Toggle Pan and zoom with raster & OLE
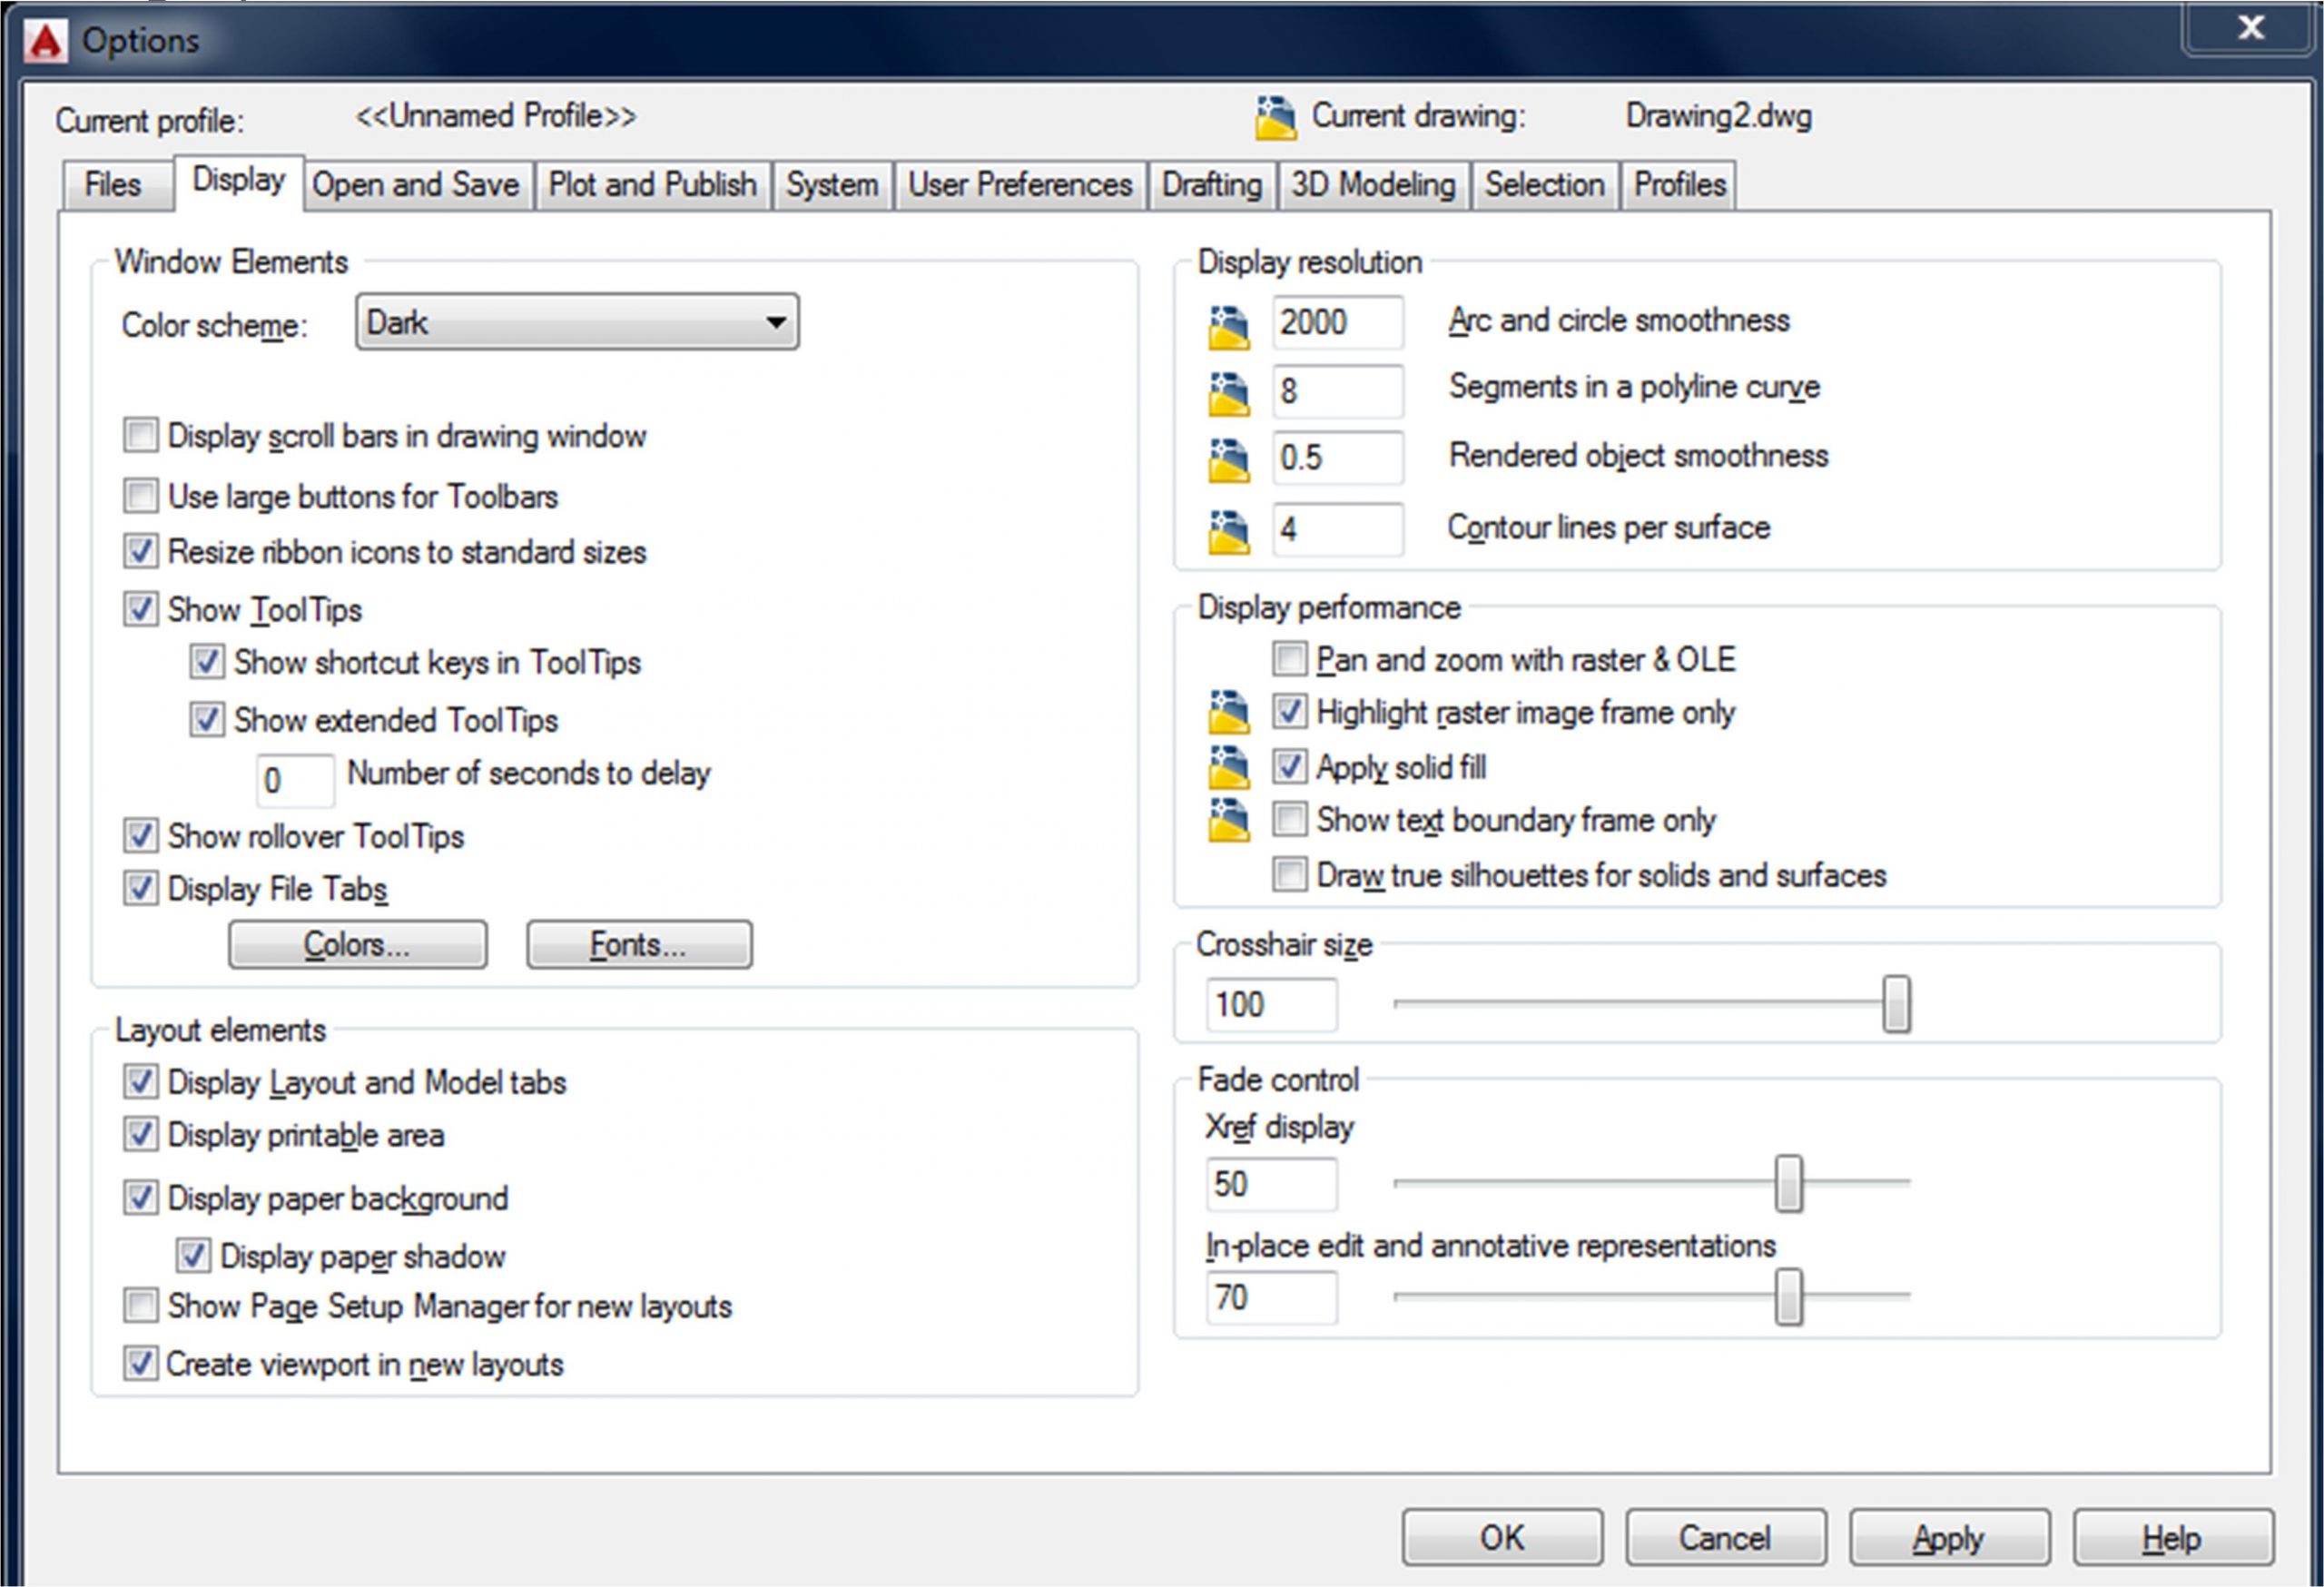This screenshot has width=2324, height=1587. tap(1289, 658)
